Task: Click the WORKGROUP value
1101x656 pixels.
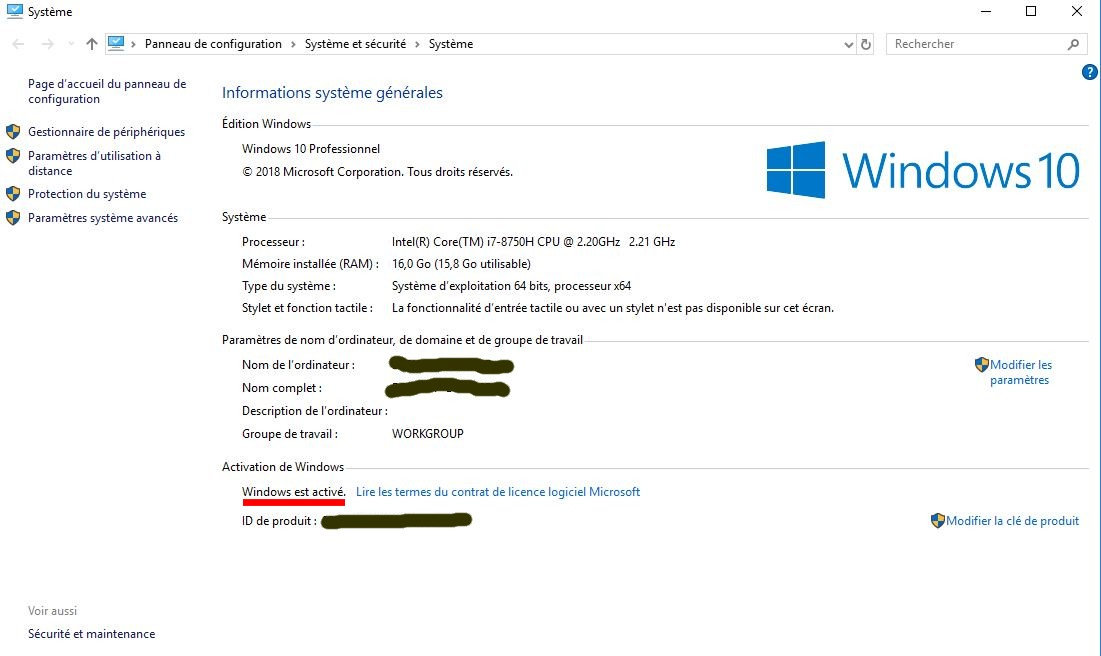Action: [x=428, y=434]
